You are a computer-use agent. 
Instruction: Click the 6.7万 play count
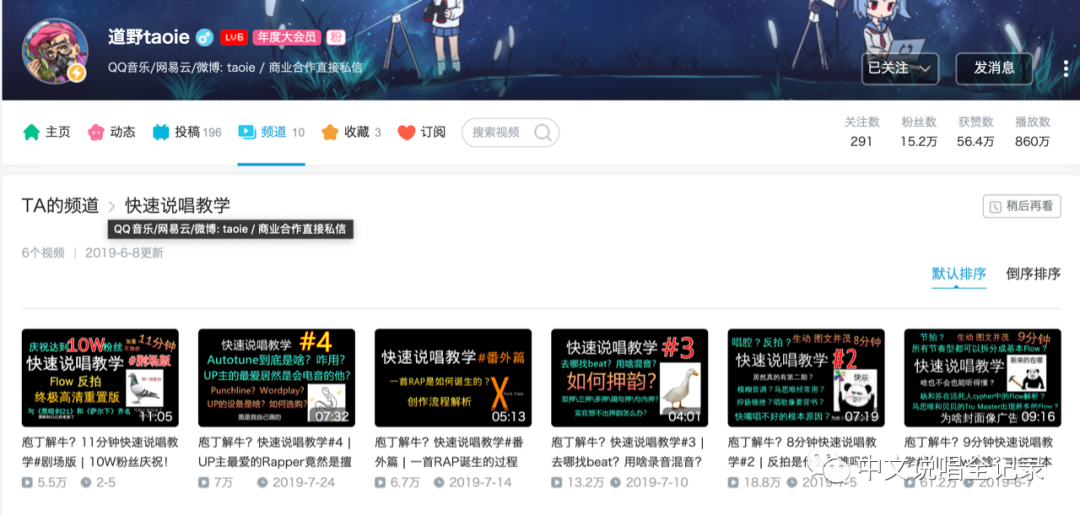pos(397,482)
